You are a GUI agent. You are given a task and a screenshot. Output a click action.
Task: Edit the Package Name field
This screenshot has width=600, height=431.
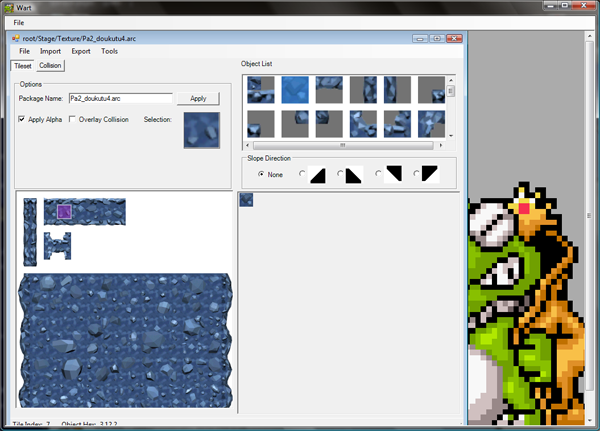pos(121,98)
